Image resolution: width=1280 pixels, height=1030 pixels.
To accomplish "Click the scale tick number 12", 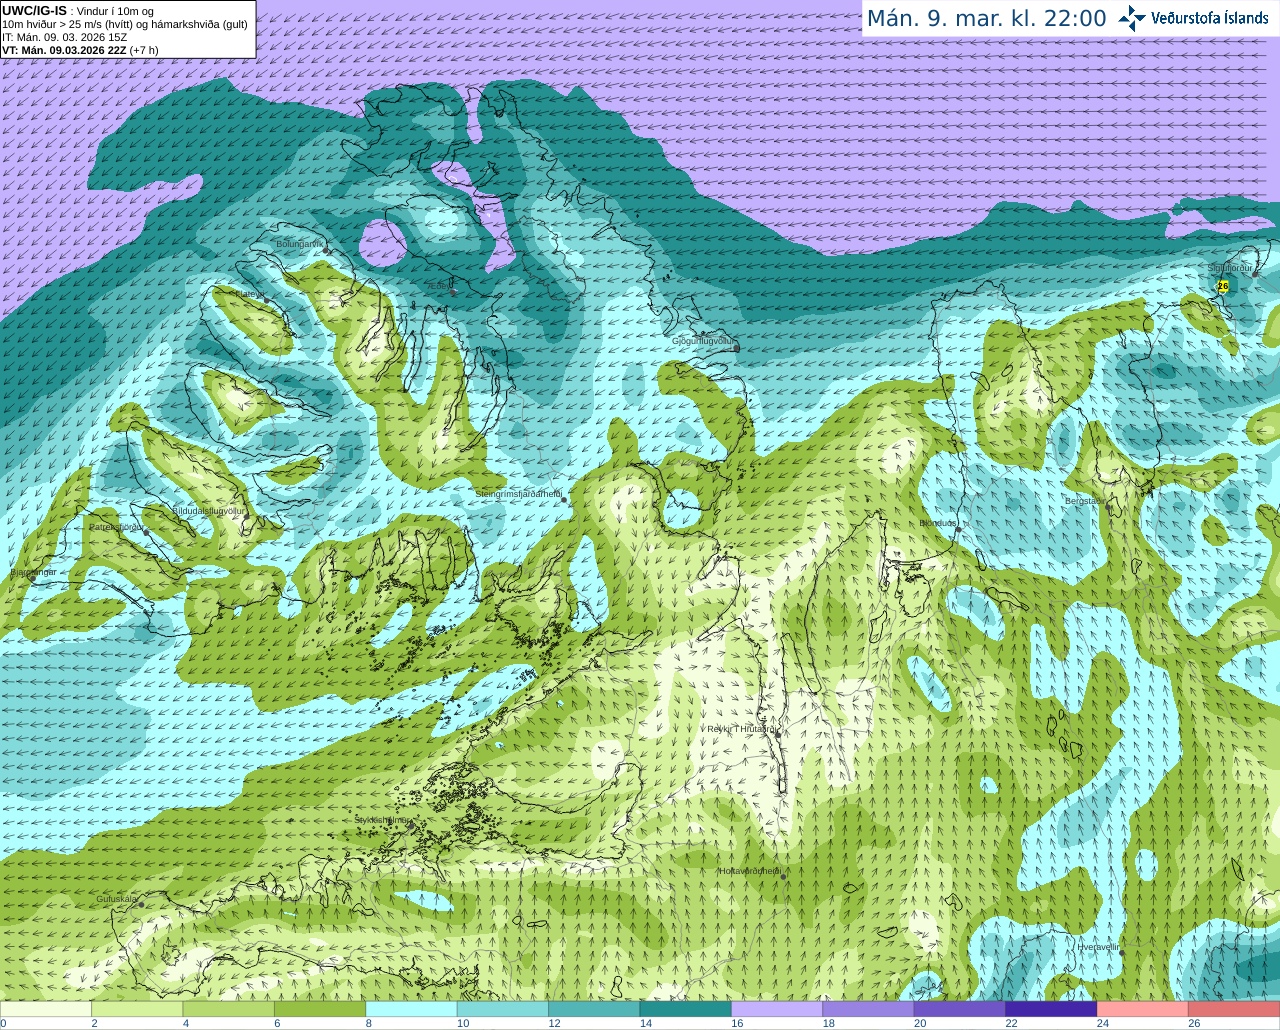I will (x=554, y=1023).
